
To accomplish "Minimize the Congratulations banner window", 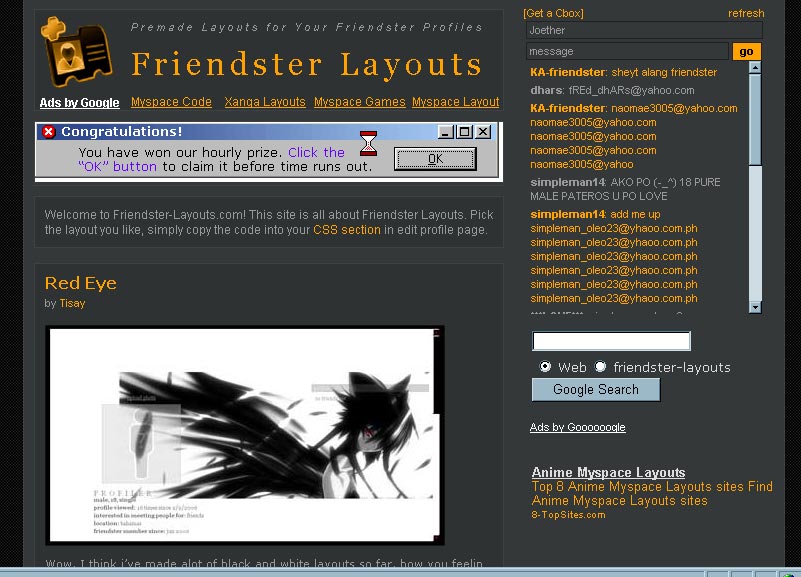I will pyautogui.click(x=446, y=132).
